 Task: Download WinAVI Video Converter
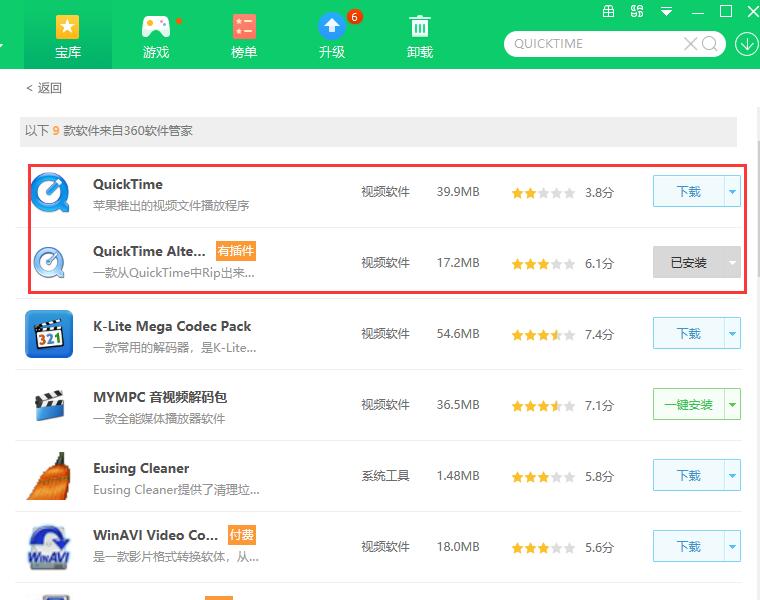tap(688, 546)
